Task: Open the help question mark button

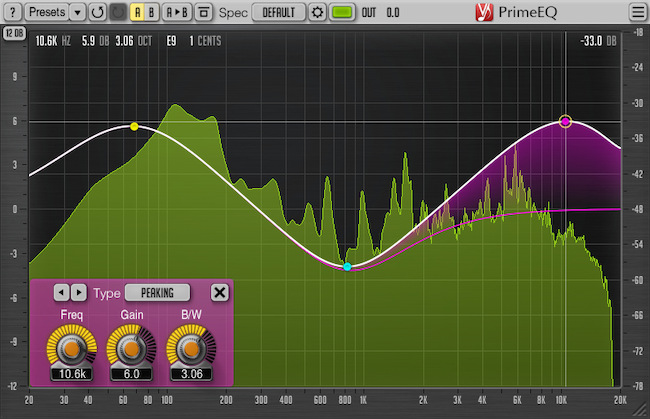Action: coord(12,12)
